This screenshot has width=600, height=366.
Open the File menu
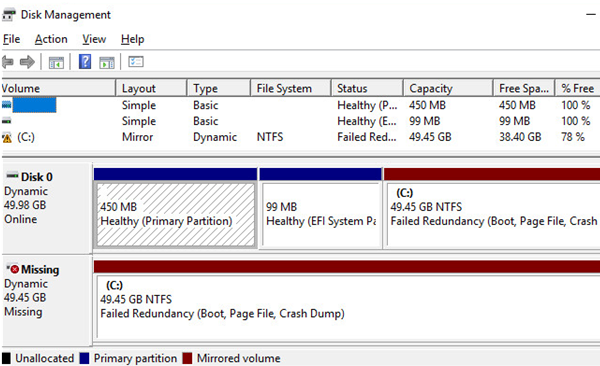11,39
